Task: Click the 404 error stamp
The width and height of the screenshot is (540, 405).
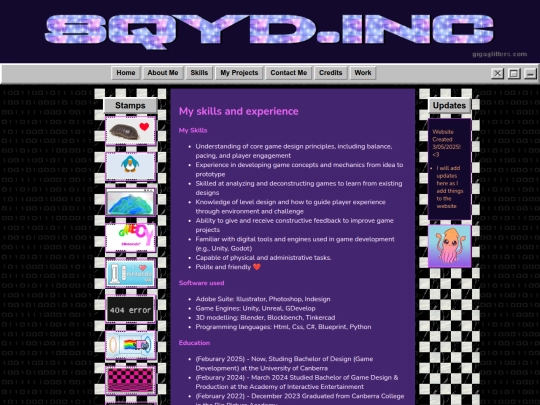Action: [131, 309]
